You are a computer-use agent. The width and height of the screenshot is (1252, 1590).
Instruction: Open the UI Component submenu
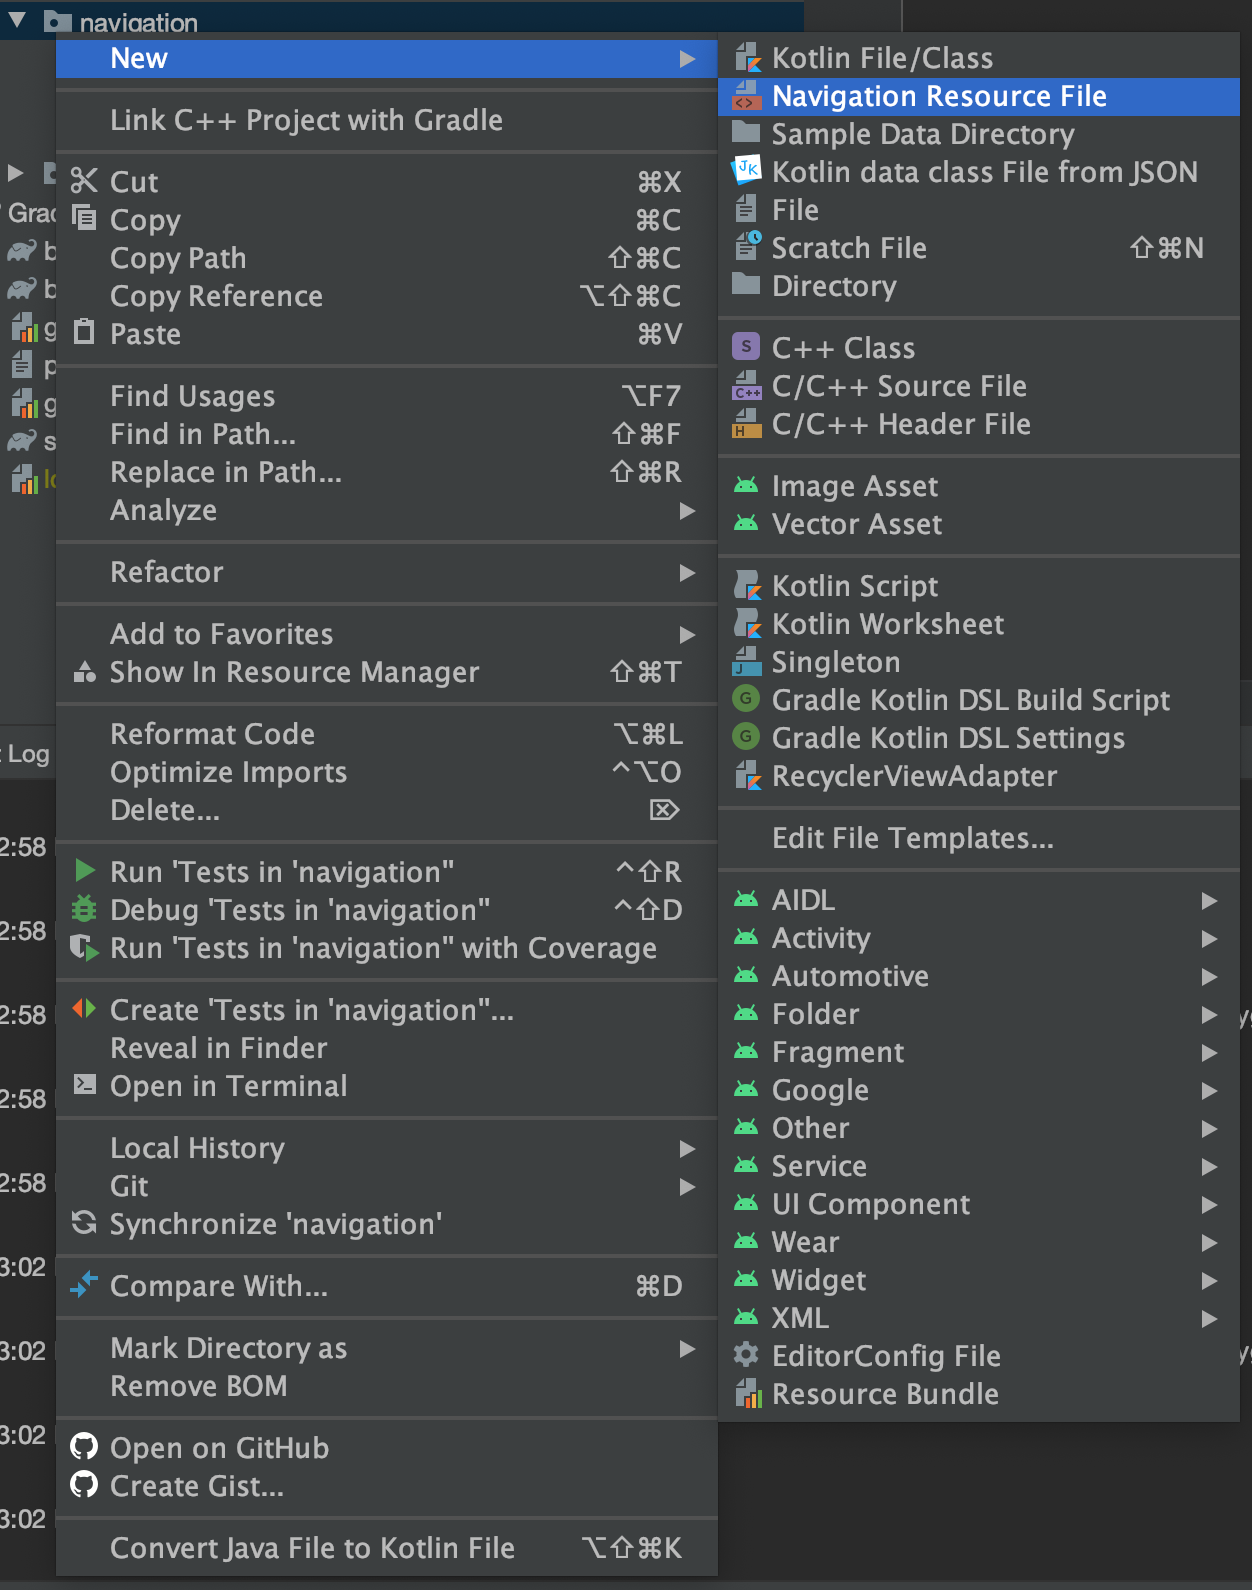[979, 1204]
